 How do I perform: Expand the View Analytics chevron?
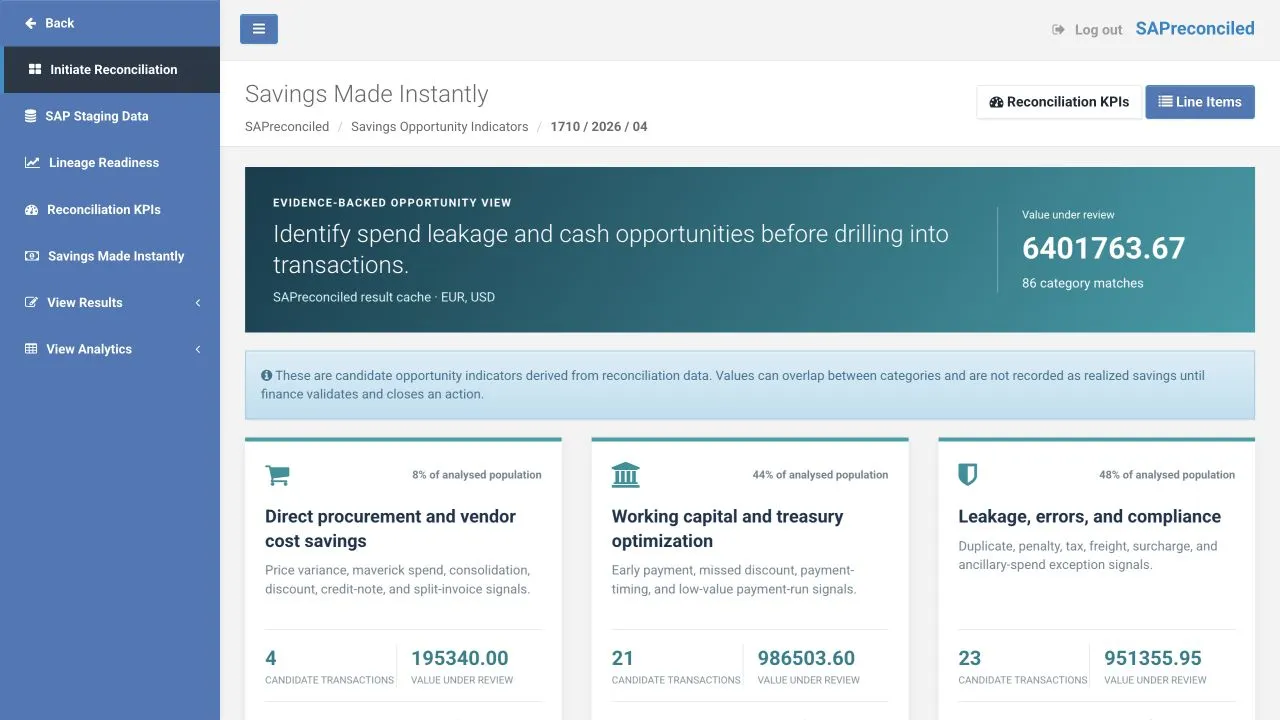(x=198, y=349)
